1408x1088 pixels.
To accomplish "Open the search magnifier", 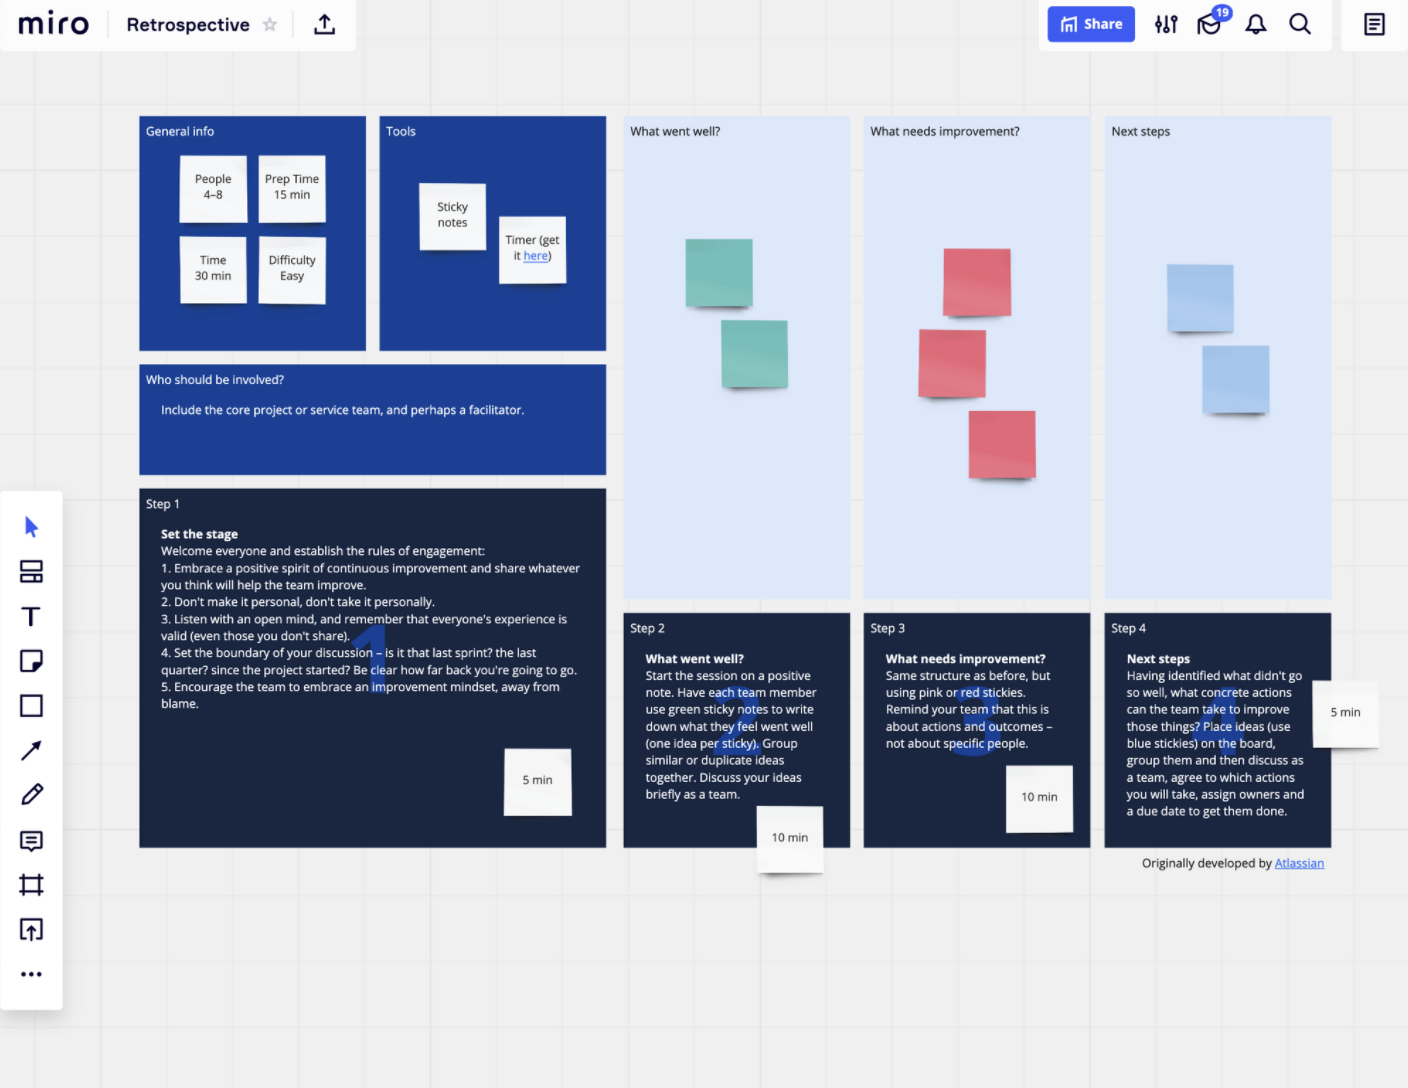I will coord(1300,24).
